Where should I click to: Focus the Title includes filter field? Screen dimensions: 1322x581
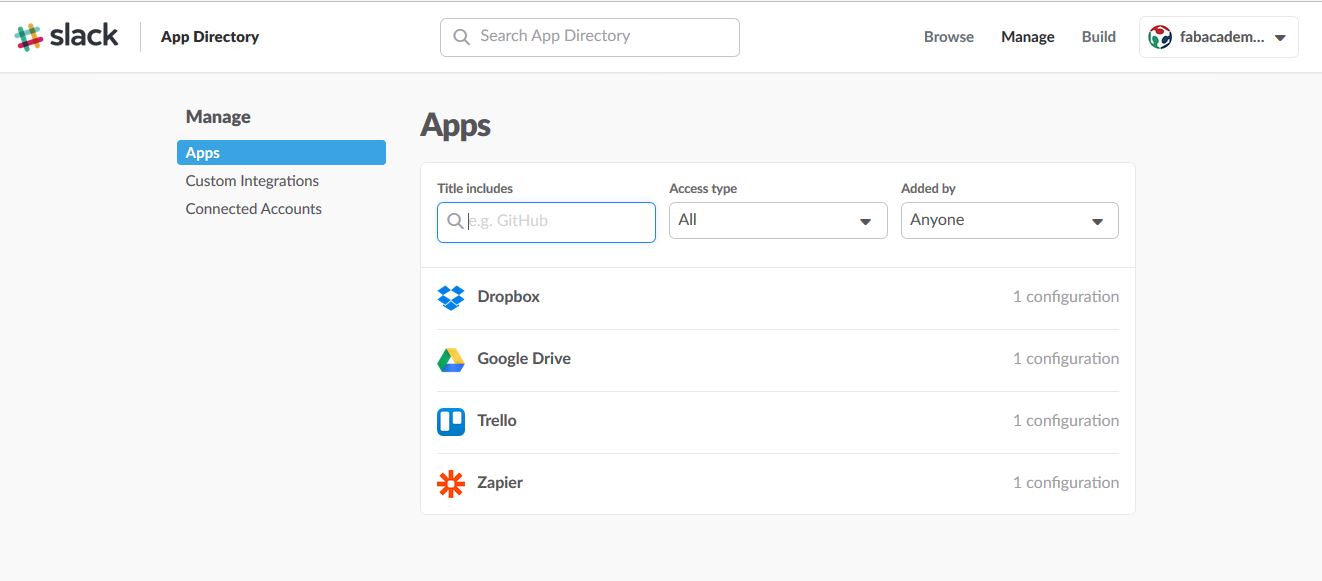546,222
